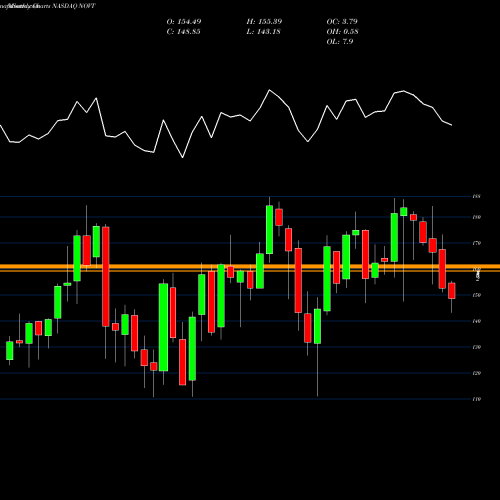Click the 140 price axis label
Viewport: 500px width, 500px height.
click(x=477, y=321)
